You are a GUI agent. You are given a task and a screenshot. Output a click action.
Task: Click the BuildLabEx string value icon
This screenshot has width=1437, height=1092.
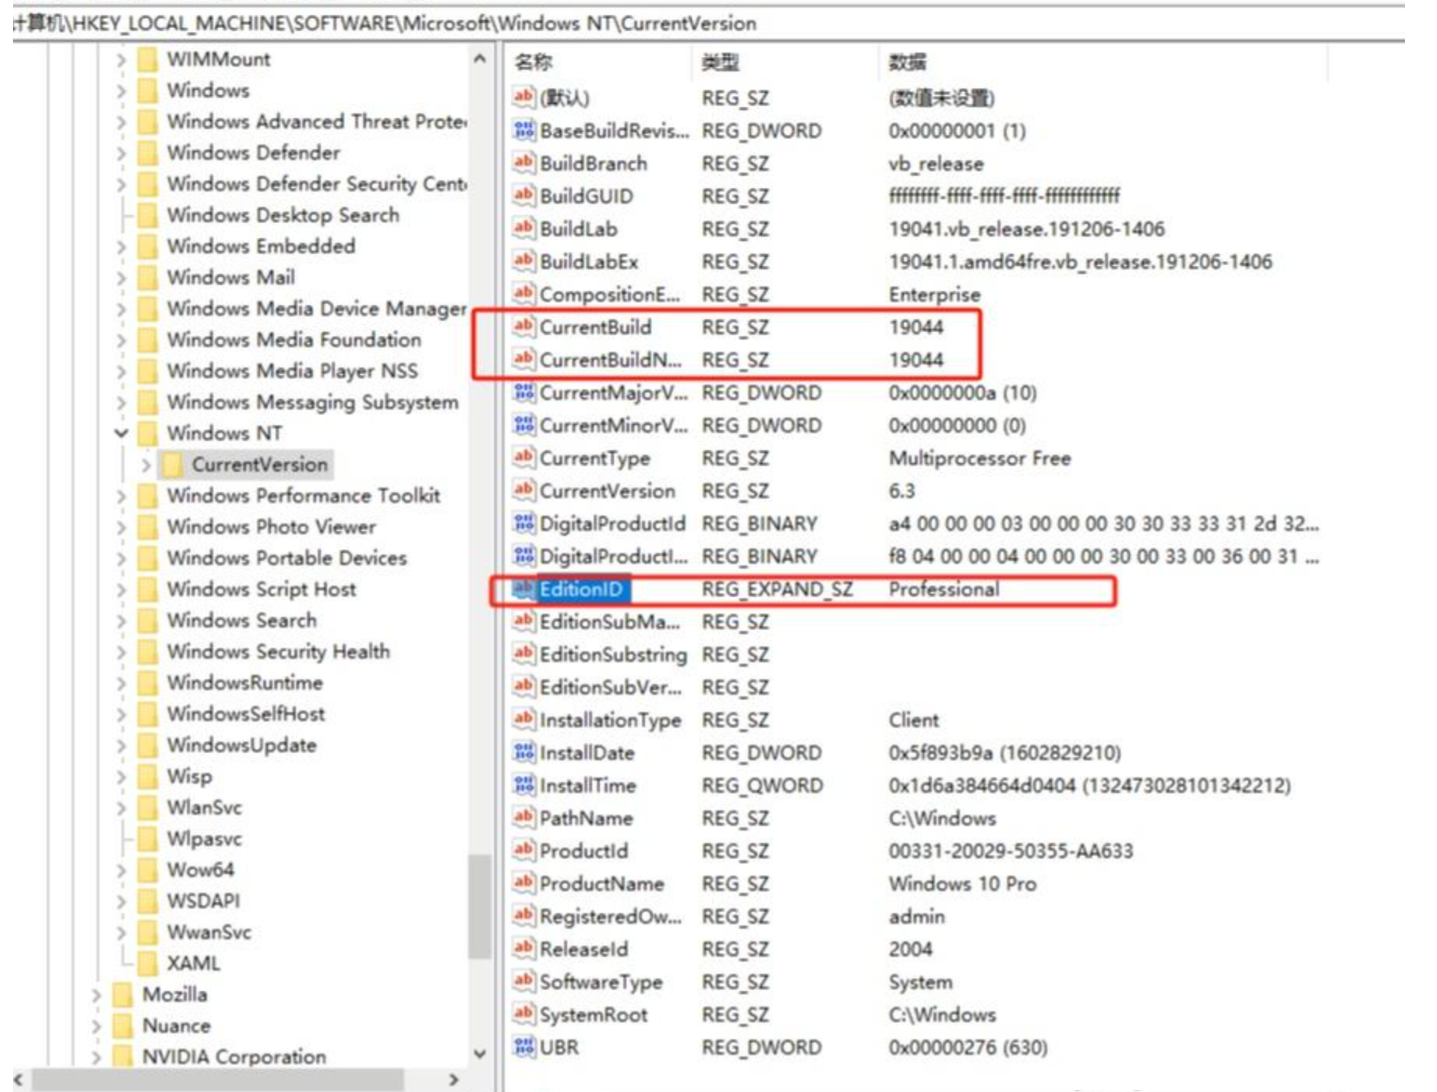[524, 261]
